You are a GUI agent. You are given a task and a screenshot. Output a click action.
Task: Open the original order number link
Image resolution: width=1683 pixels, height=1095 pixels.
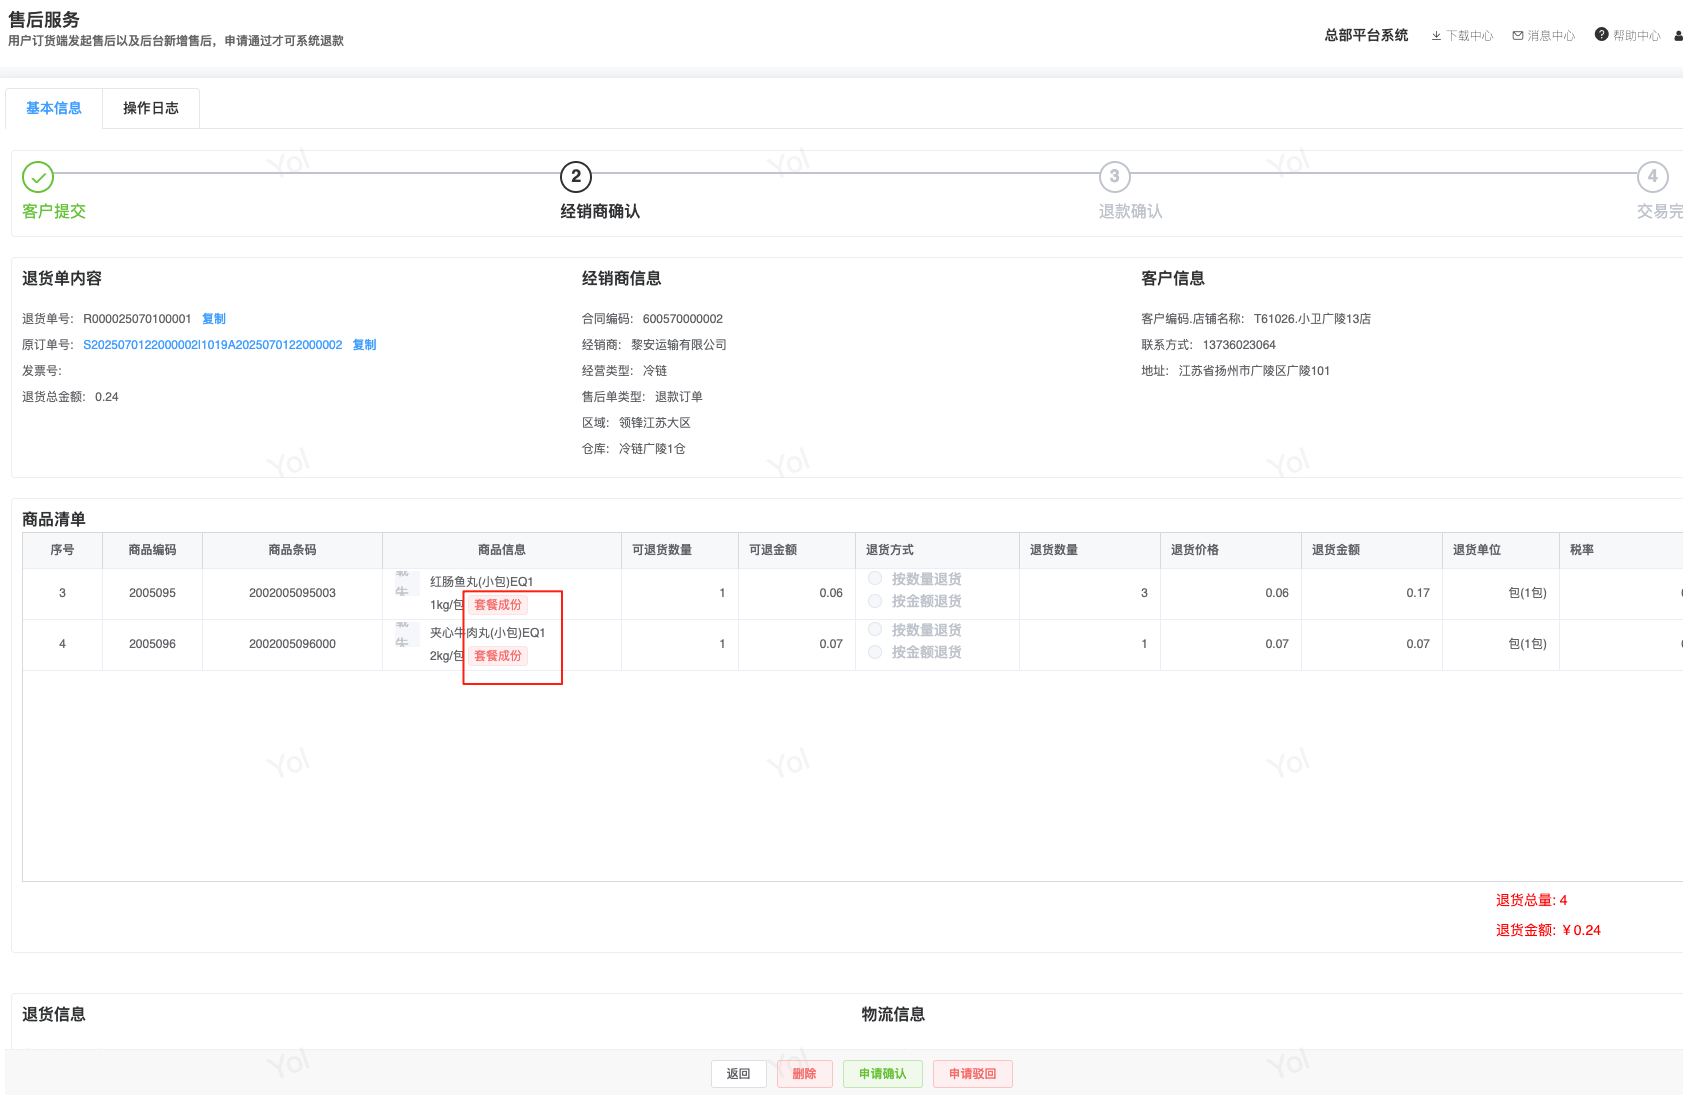pyautogui.click(x=212, y=345)
